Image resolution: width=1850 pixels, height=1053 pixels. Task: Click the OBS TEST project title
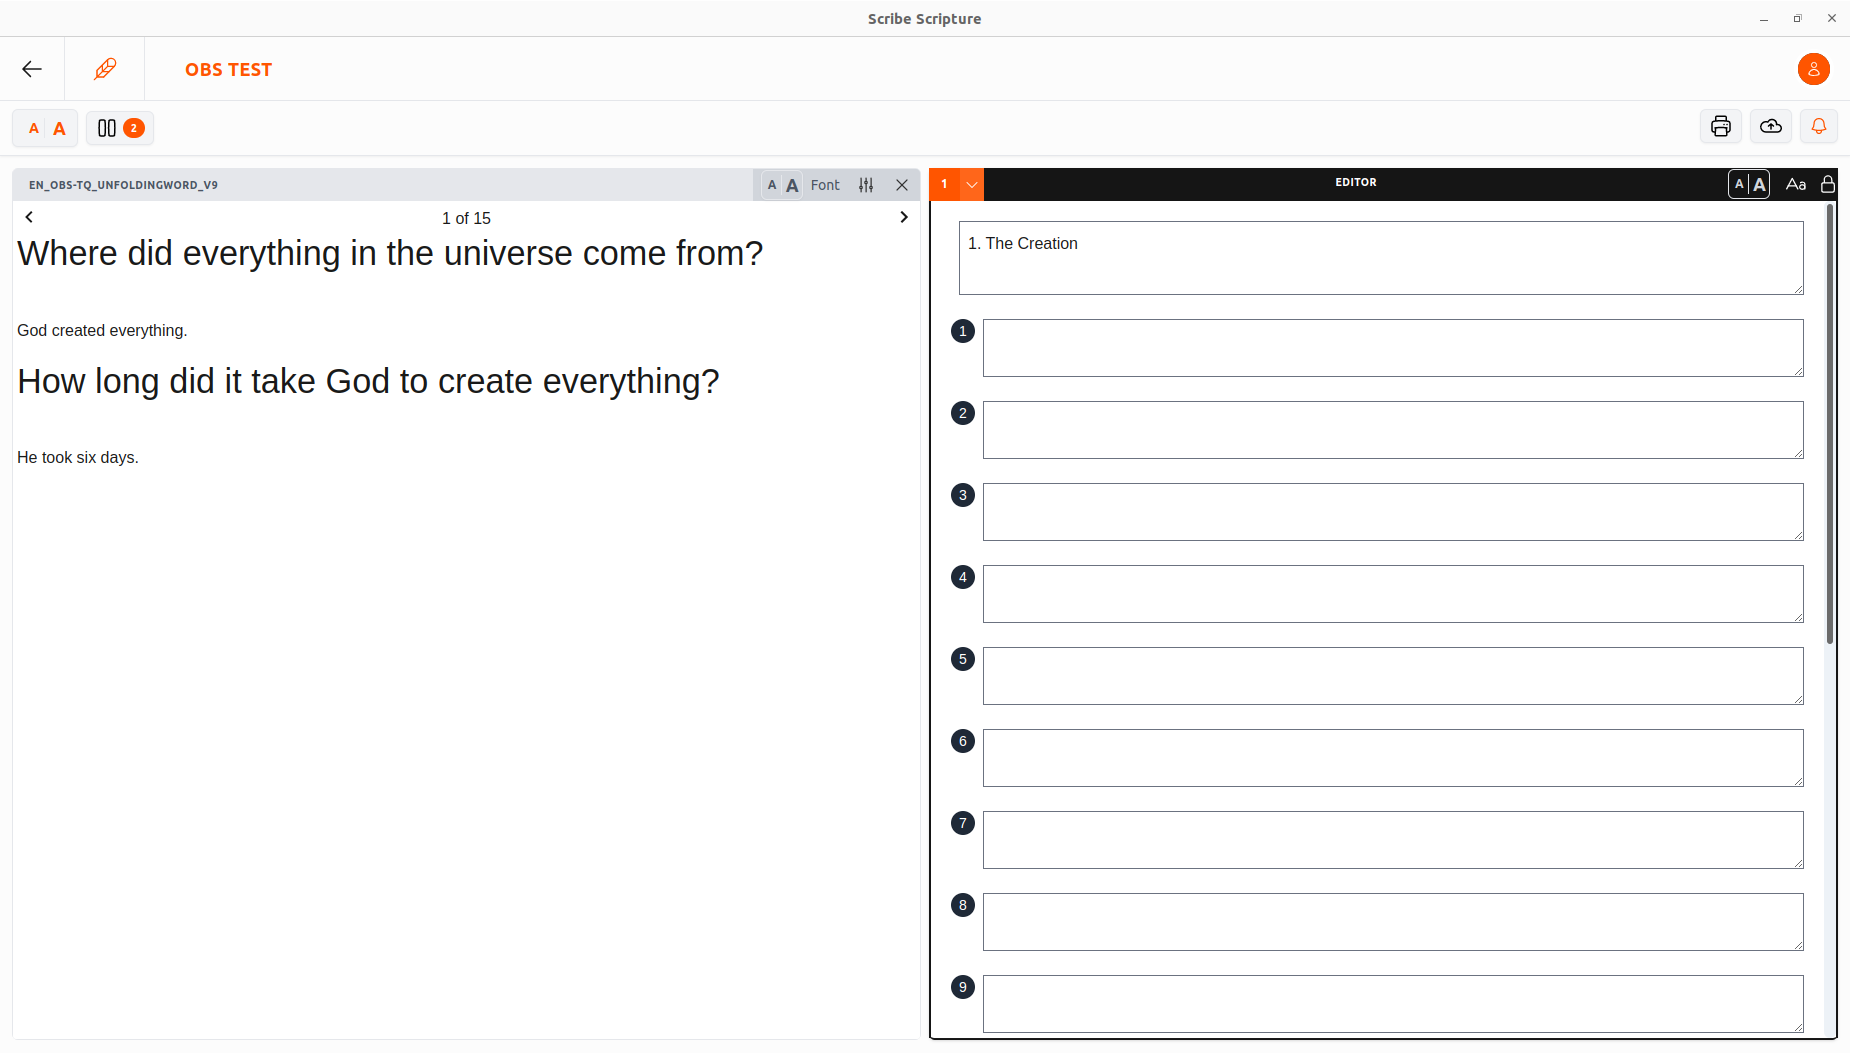[228, 69]
